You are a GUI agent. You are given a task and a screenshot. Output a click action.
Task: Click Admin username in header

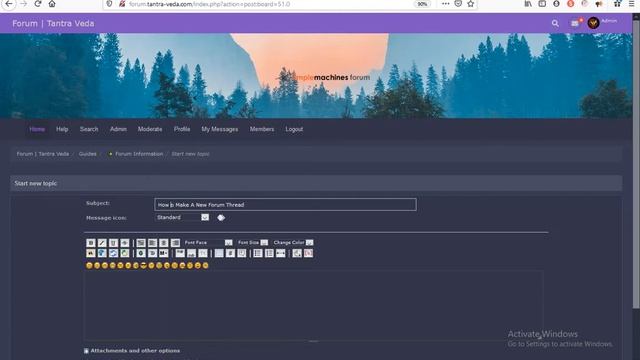point(609,20)
